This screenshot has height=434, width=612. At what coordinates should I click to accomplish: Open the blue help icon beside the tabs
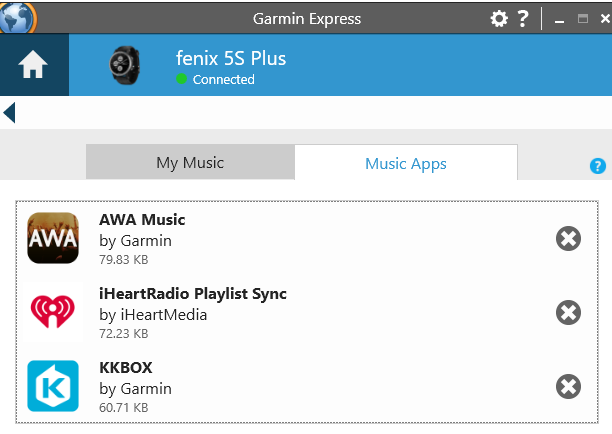pos(598,166)
